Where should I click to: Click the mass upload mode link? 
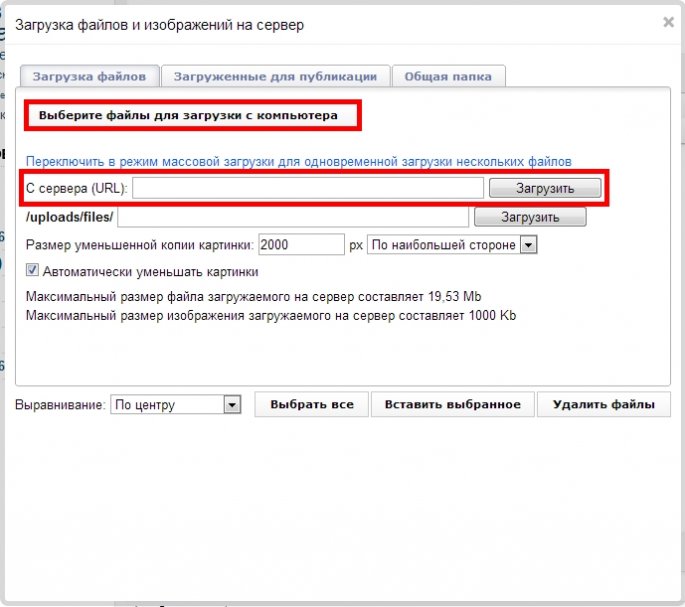point(299,162)
